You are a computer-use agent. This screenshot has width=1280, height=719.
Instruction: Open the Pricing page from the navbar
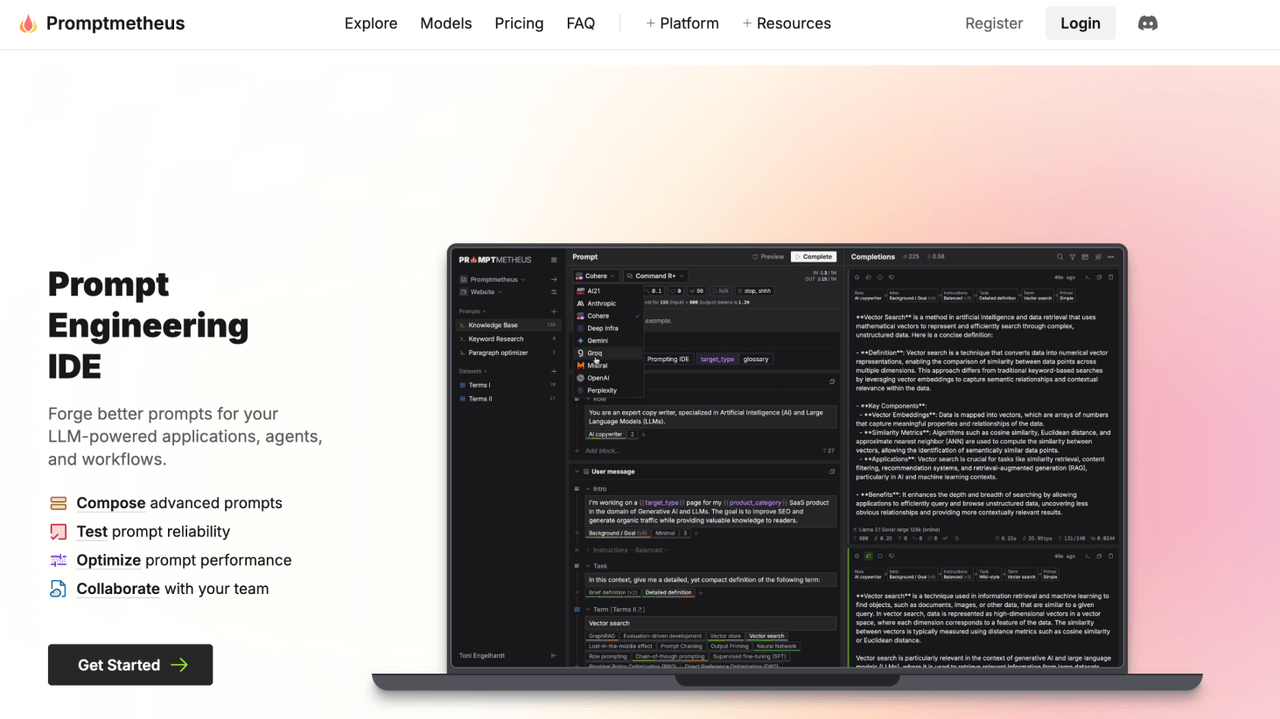click(x=519, y=23)
